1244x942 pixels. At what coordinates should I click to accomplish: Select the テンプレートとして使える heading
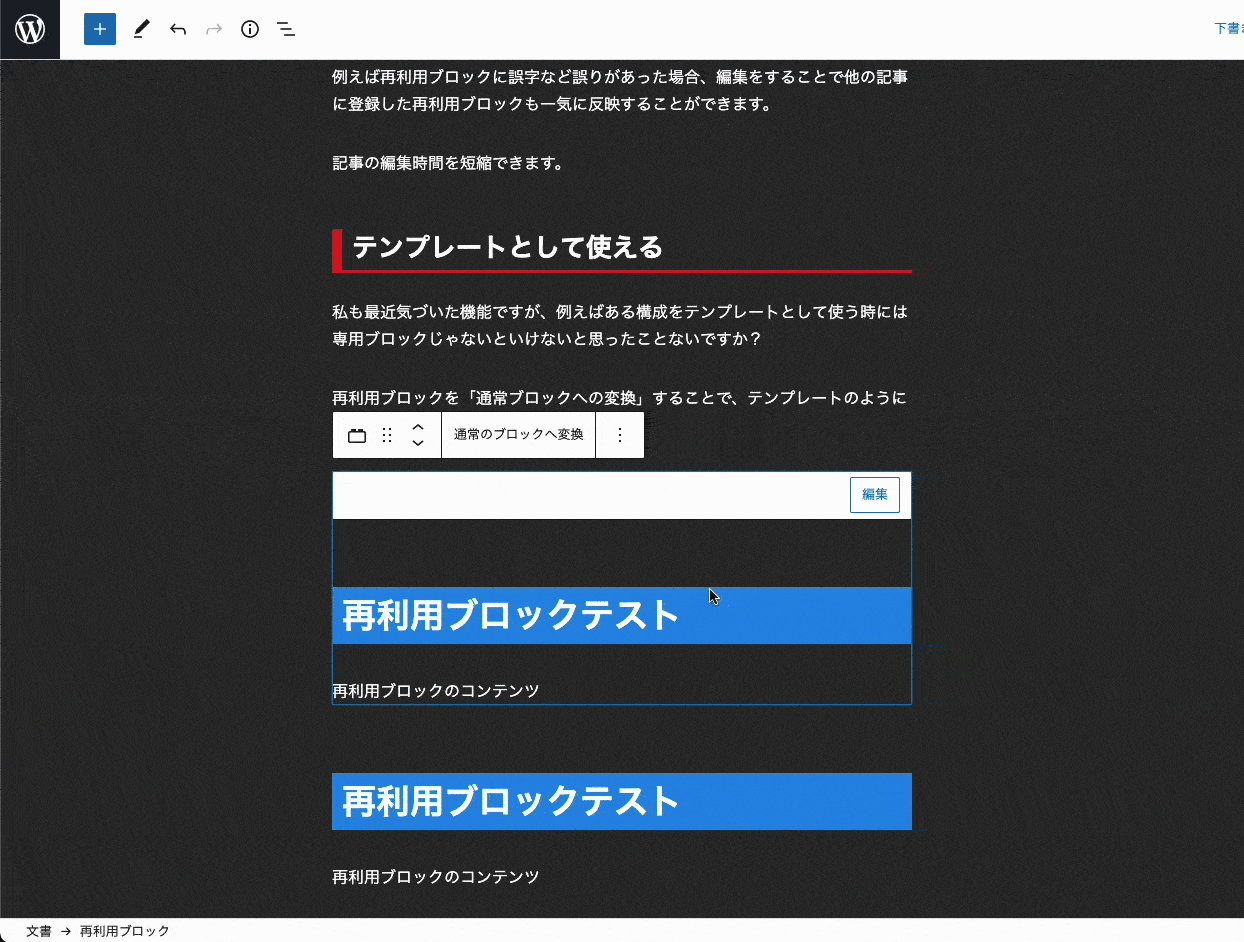click(507, 247)
